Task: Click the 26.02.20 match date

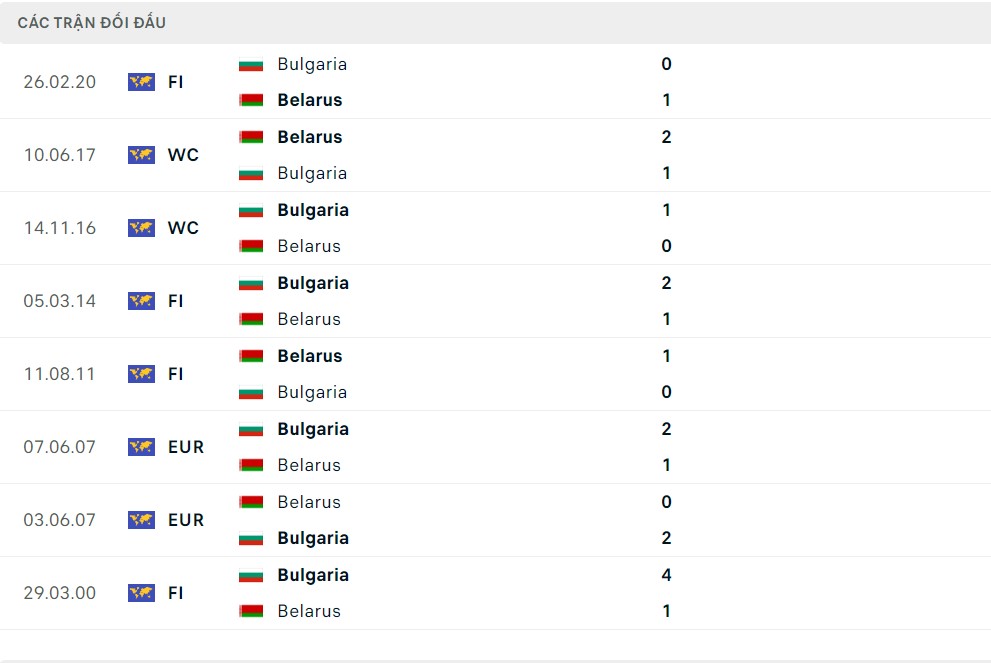Action: 60,82
